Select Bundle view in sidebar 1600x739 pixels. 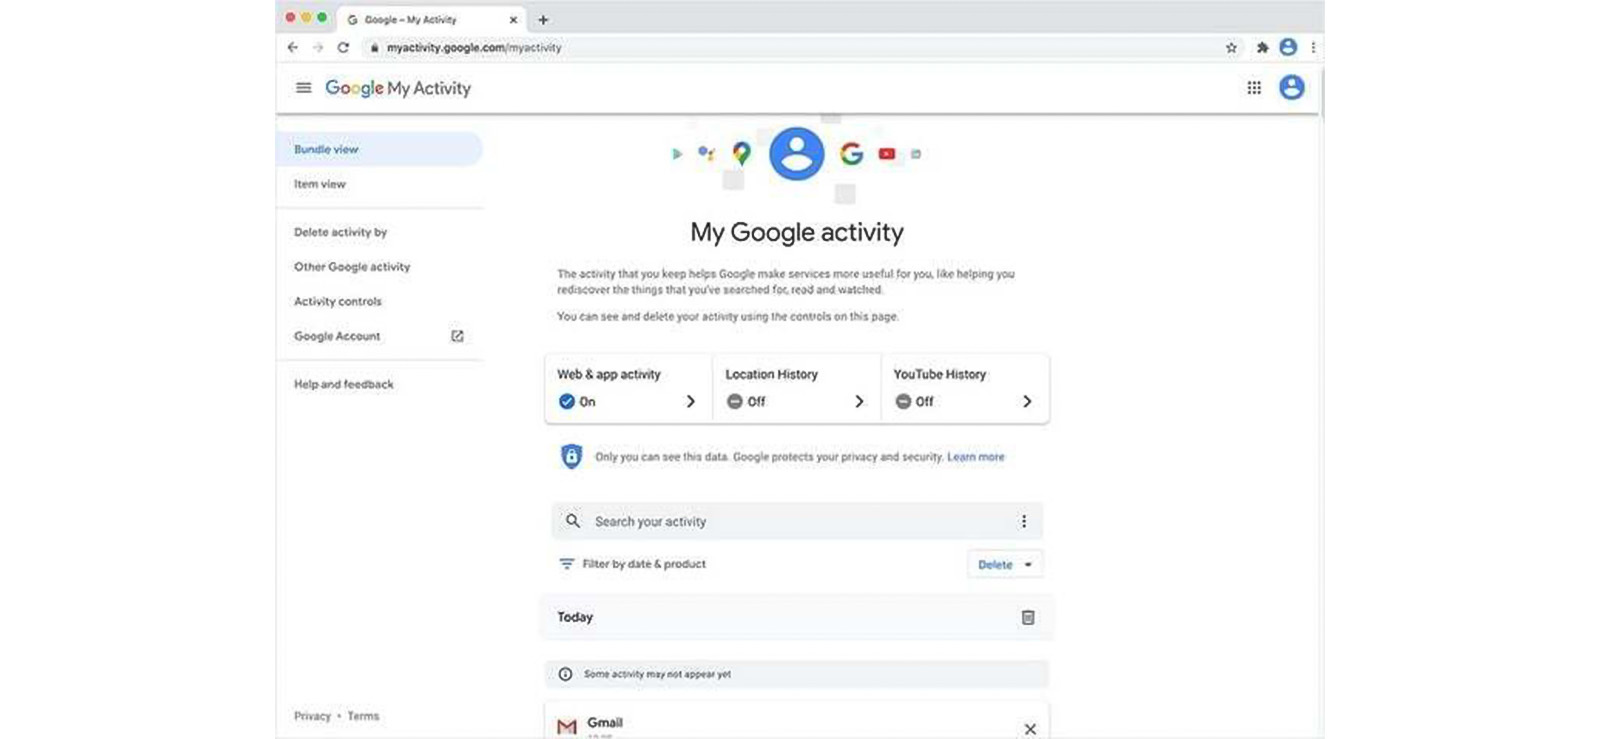pyautogui.click(x=326, y=149)
